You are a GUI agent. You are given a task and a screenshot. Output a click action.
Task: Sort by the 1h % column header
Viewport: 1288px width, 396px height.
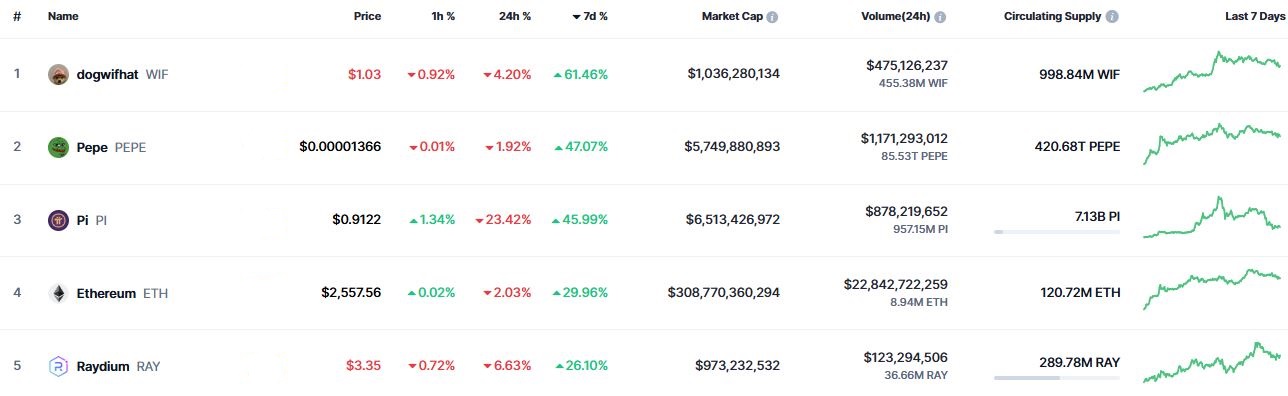tap(441, 17)
